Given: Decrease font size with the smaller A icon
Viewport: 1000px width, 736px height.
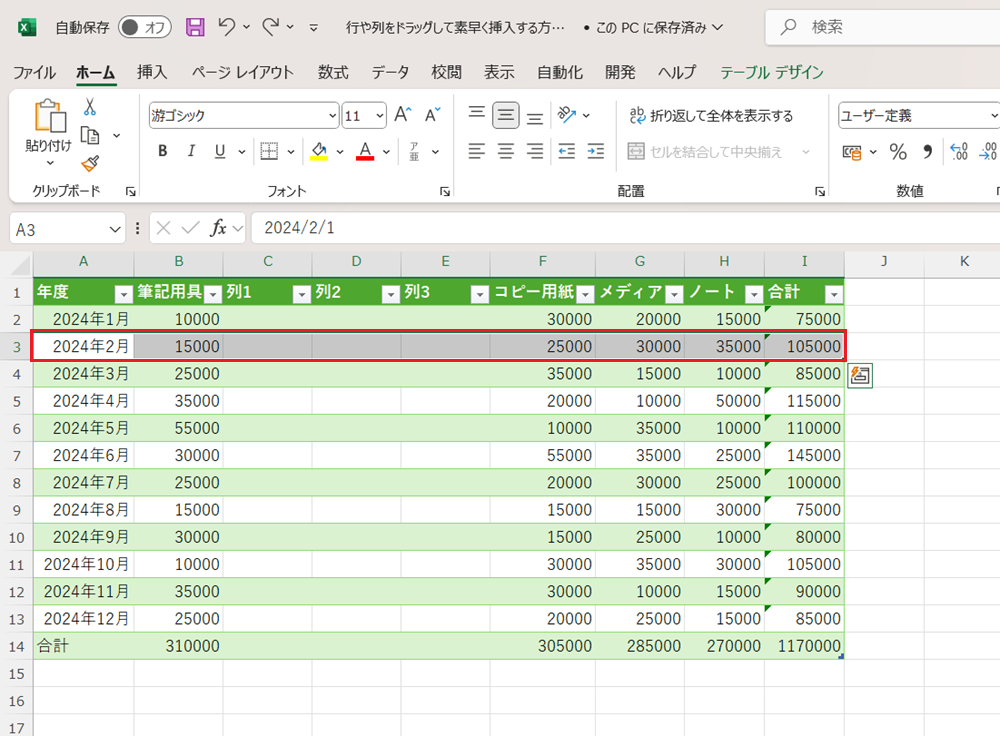Looking at the screenshot, I should tap(432, 115).
